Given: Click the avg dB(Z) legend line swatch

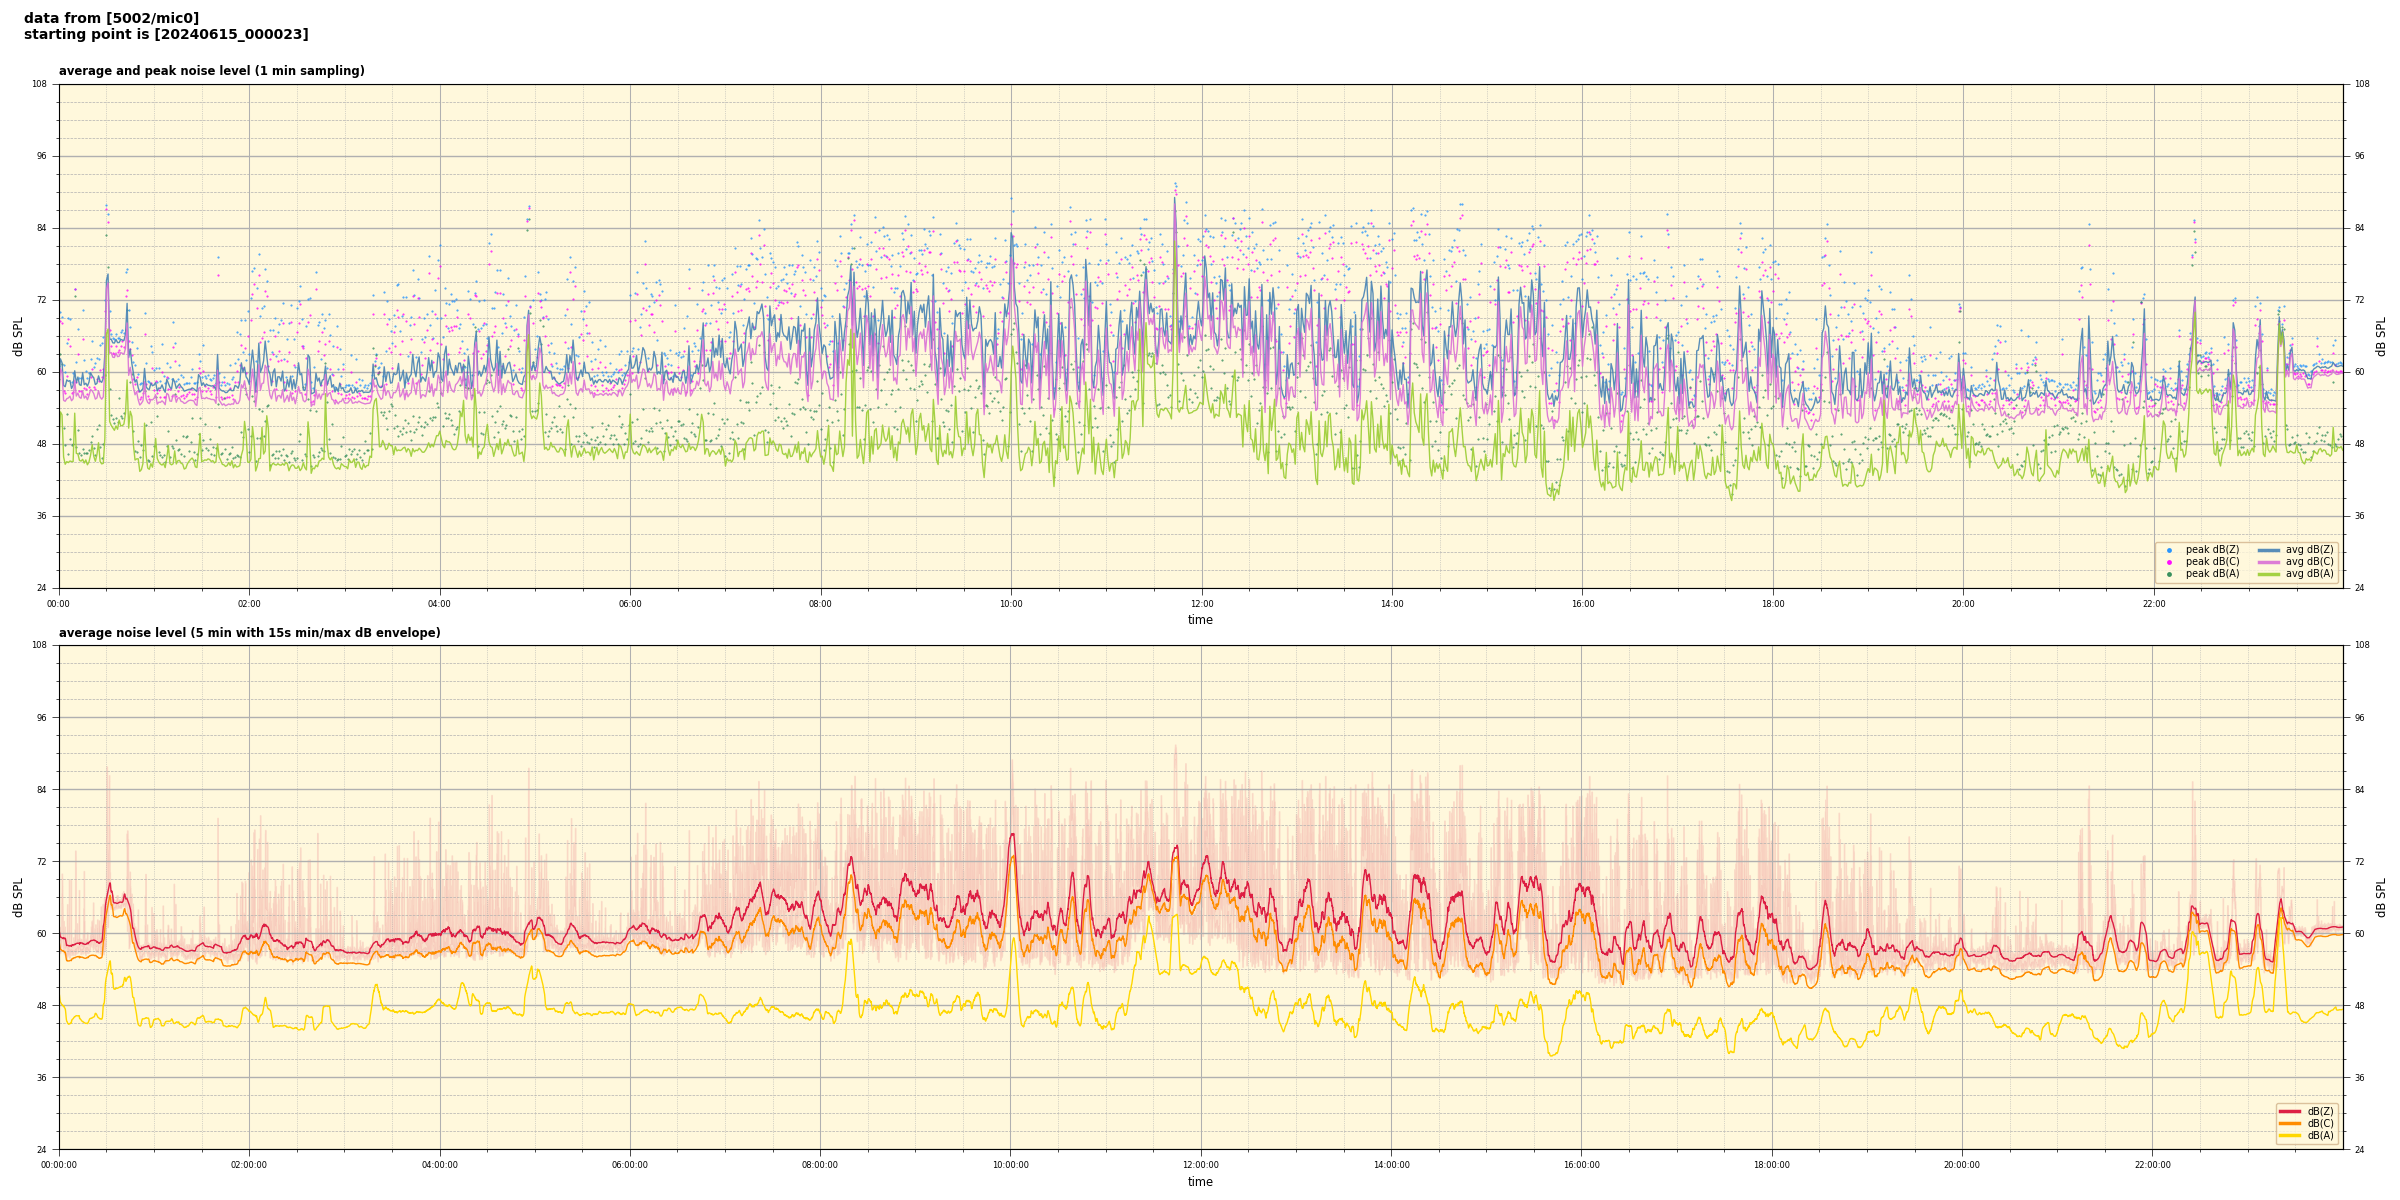Looking at the screenshot, I should (2268, 550).
